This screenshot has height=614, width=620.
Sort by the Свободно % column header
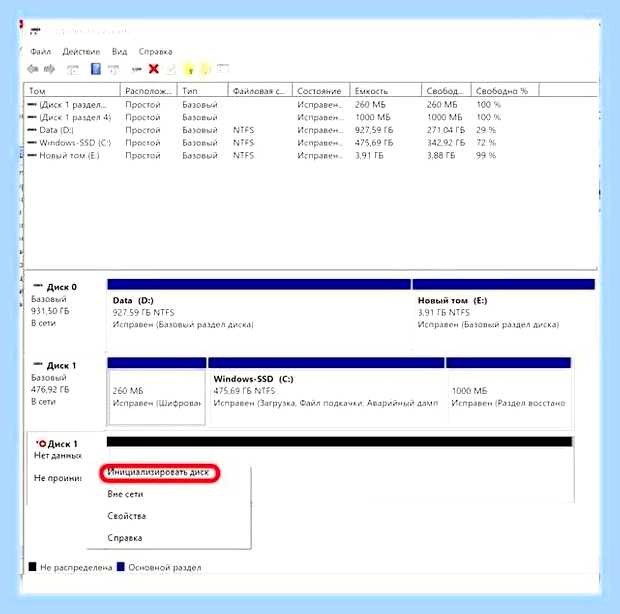505,91
